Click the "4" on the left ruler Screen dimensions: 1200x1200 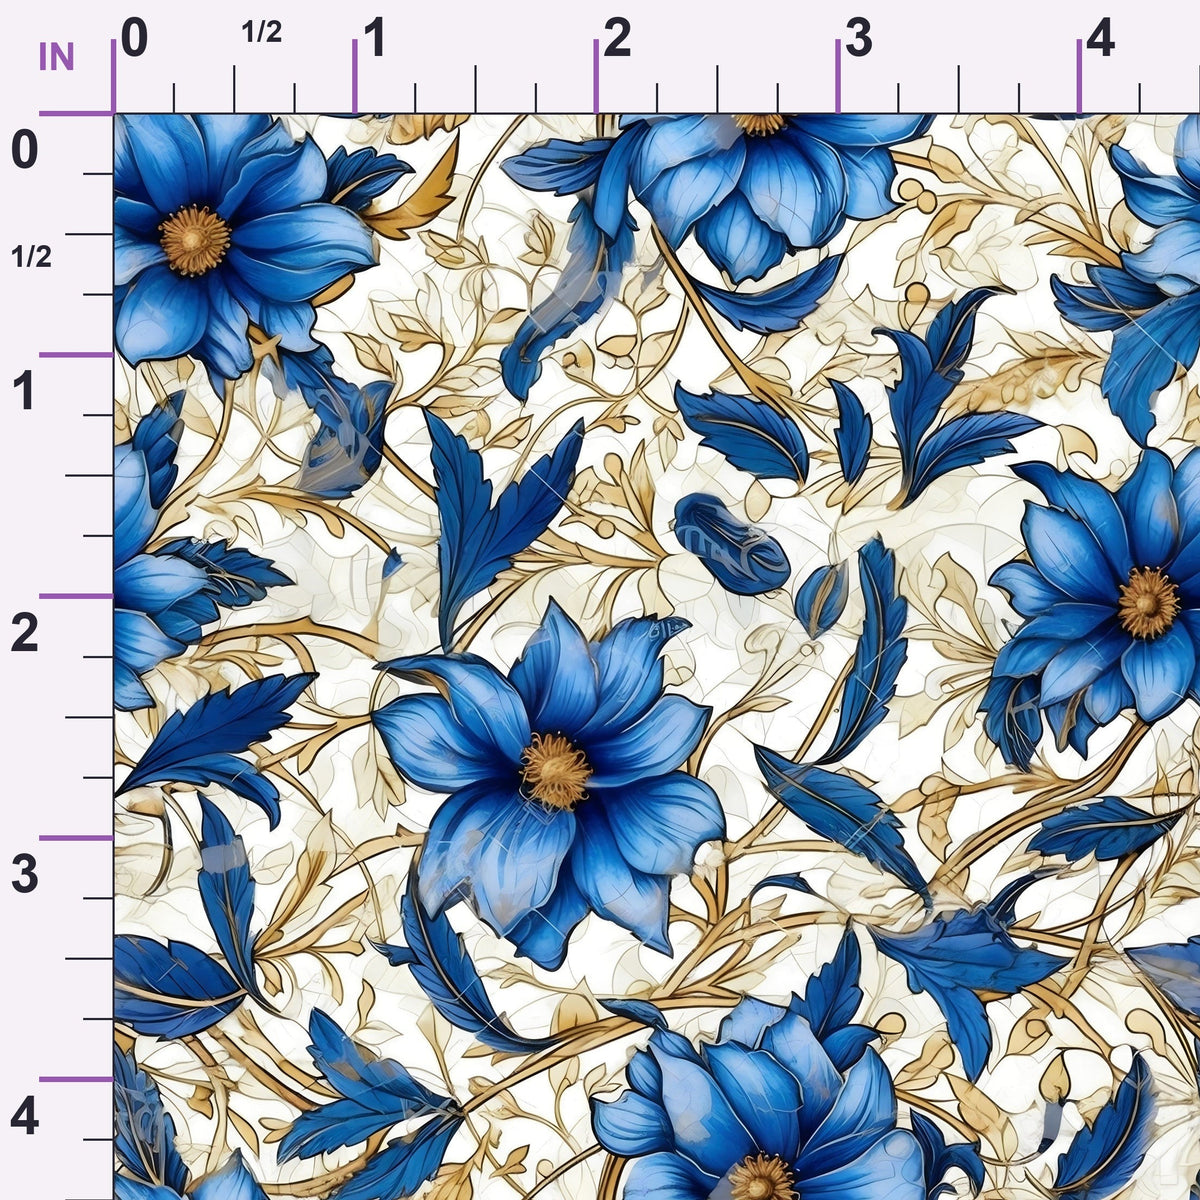coord(24,1117)
